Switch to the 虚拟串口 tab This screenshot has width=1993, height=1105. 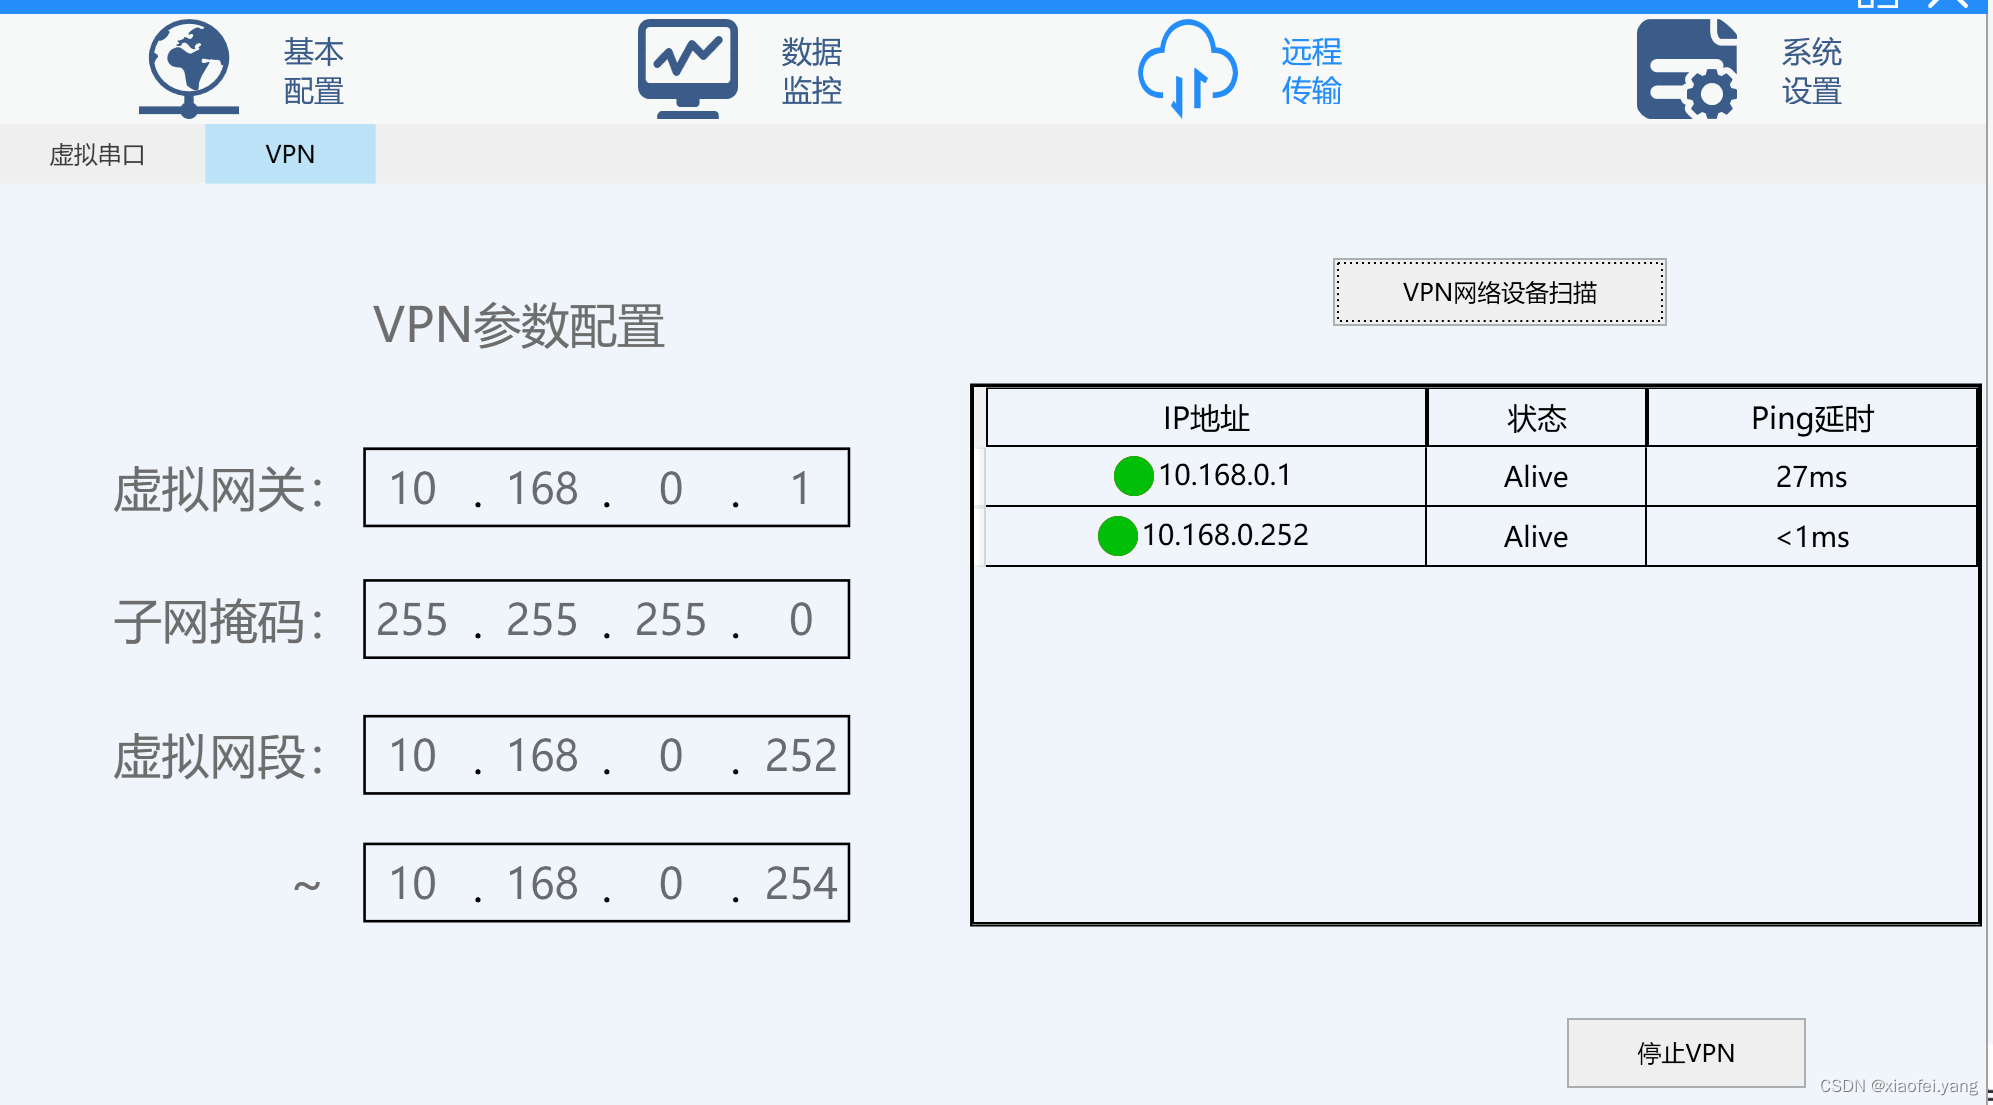[x=94, y=154]
